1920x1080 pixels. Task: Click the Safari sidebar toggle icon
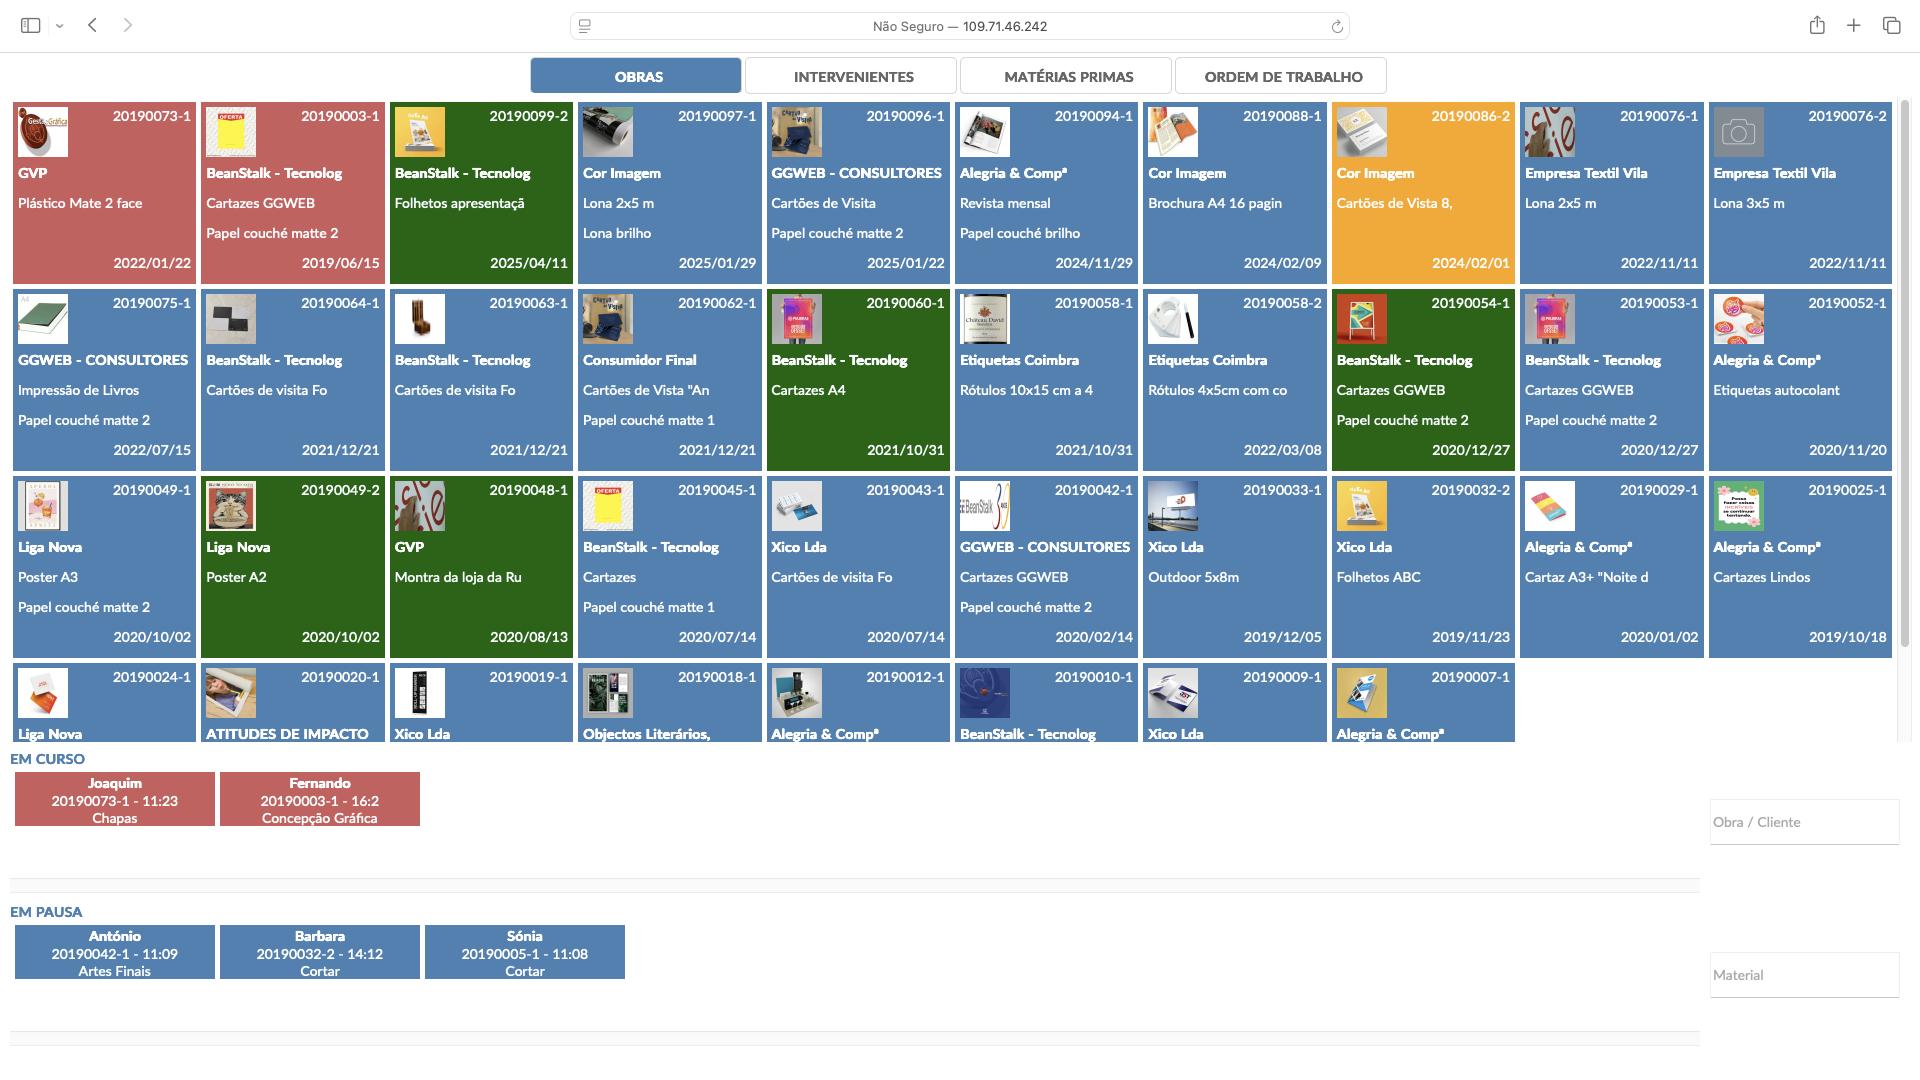(x=30, y=26)
